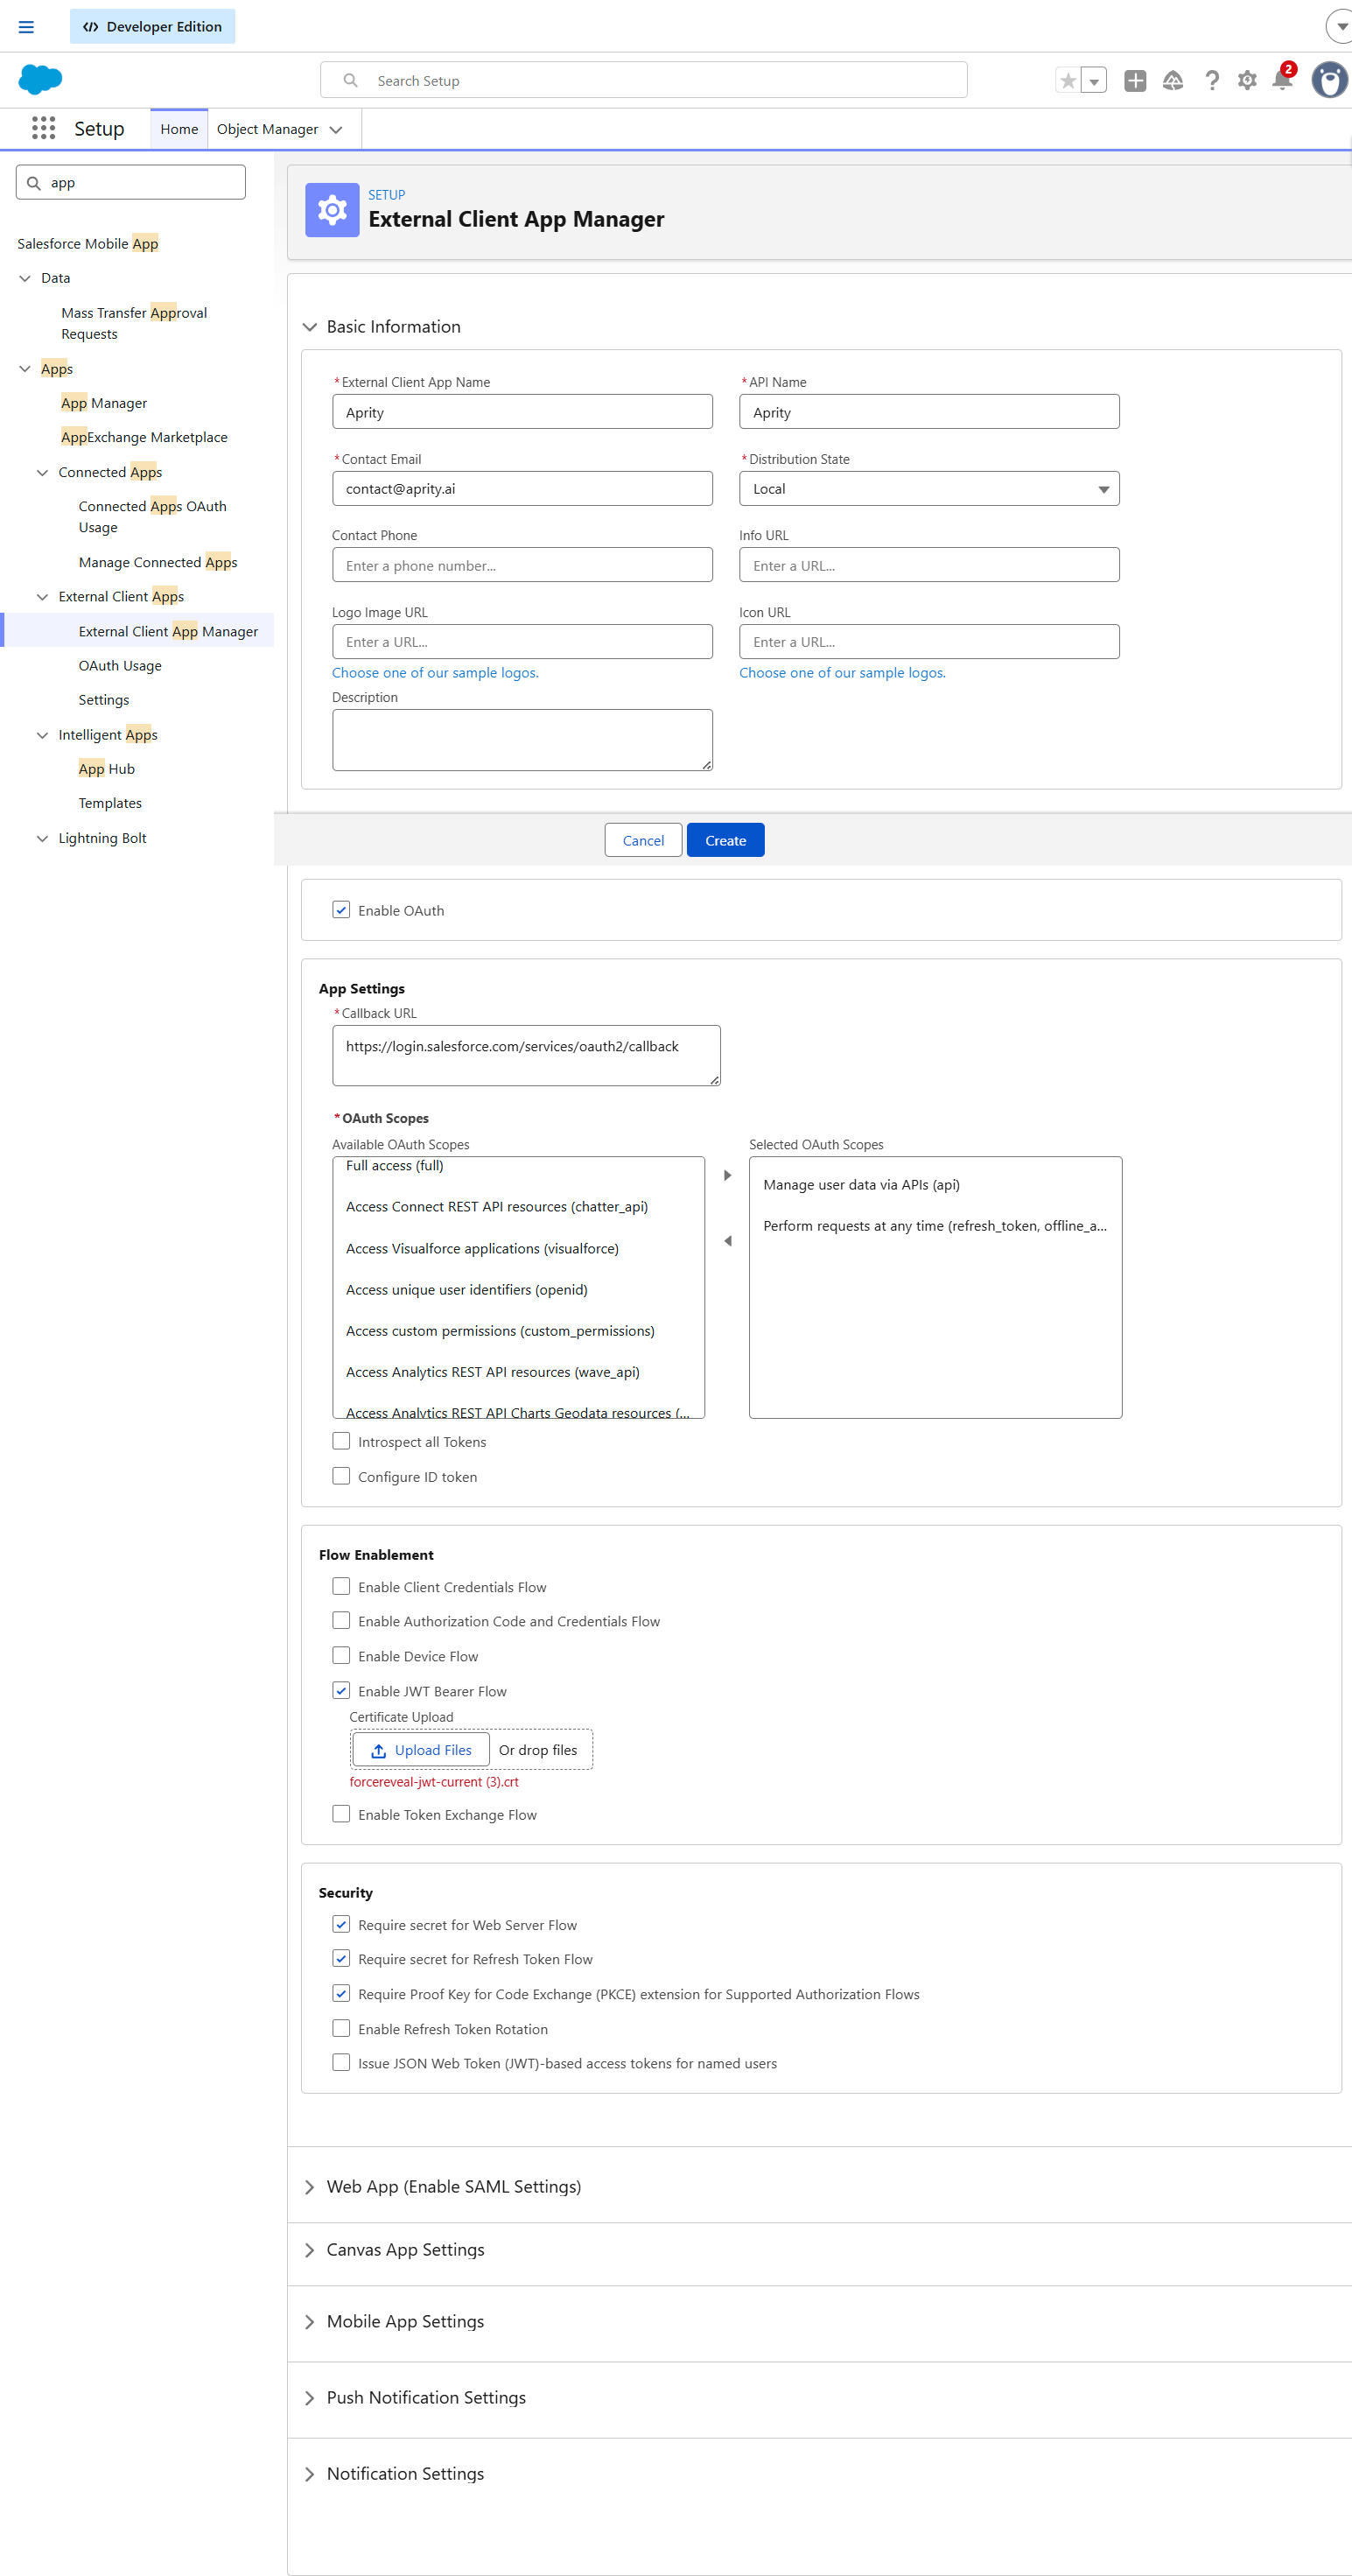Enable Token Exchange Flow checkbox

pos(341,1815)
